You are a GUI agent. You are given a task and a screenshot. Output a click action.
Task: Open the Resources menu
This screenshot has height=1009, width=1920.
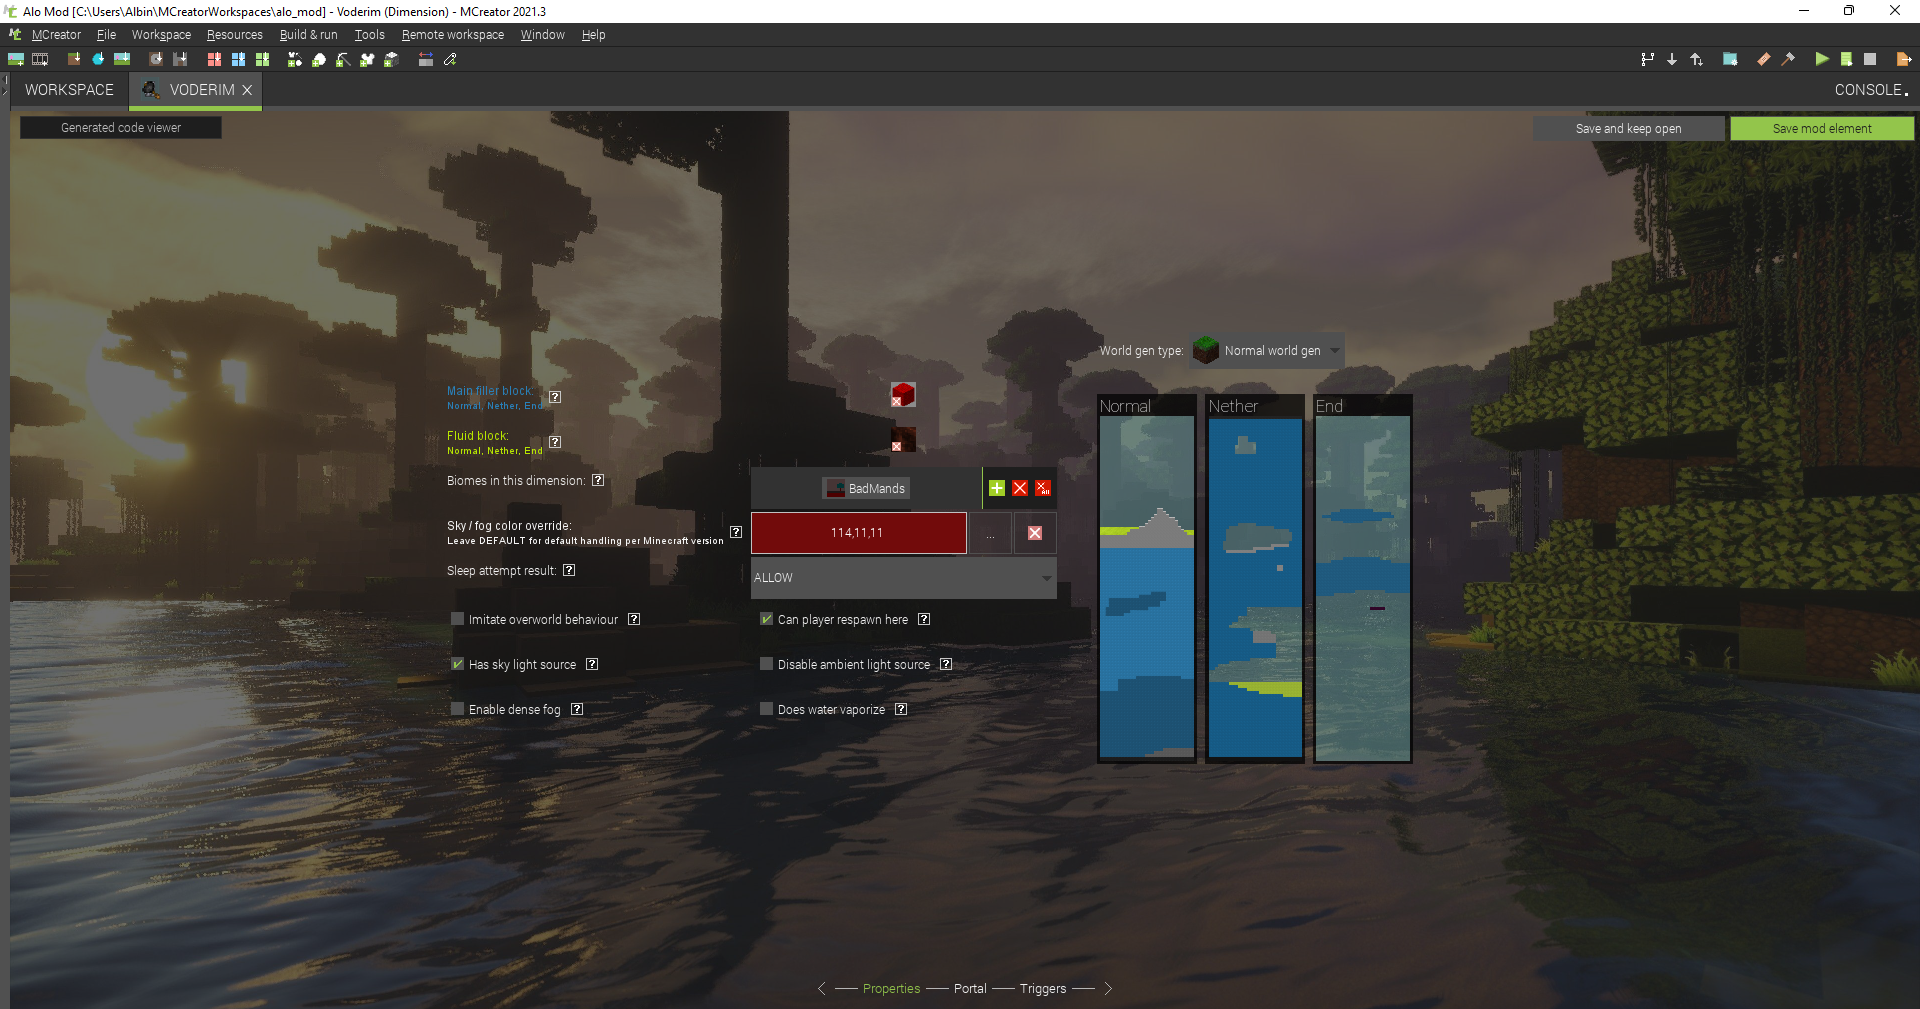235,35
